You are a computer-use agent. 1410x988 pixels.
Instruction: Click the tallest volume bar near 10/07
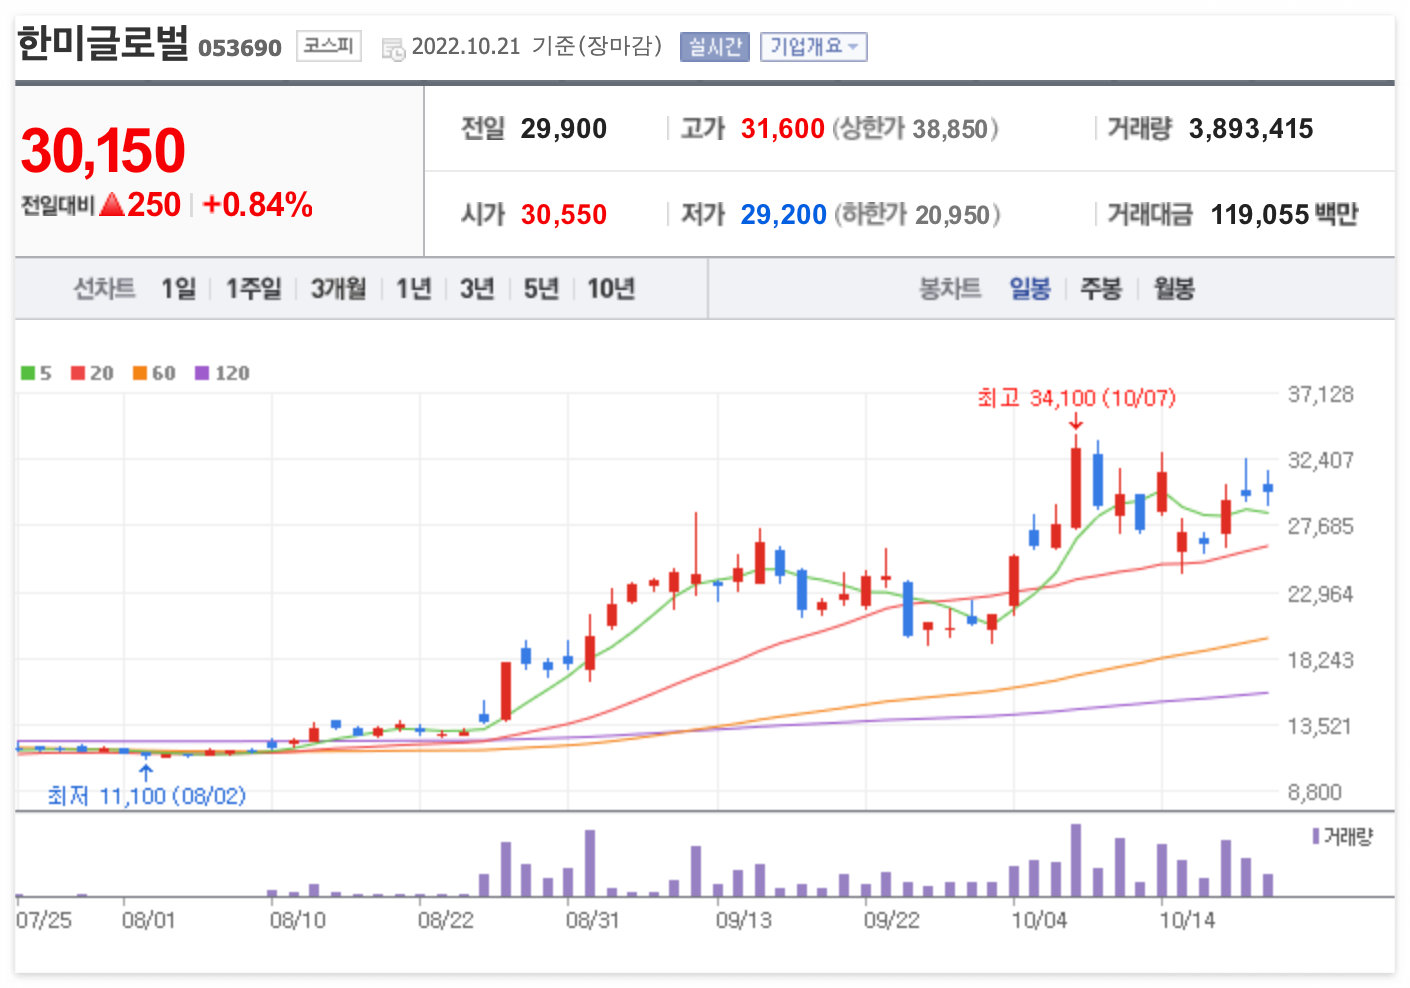coord(1076,860)
